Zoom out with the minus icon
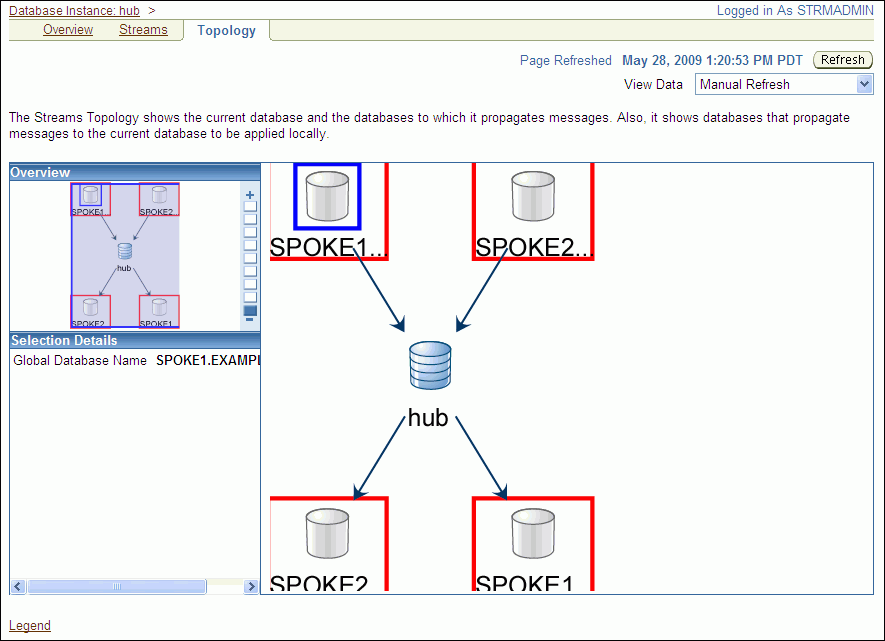 coord(250,320)
